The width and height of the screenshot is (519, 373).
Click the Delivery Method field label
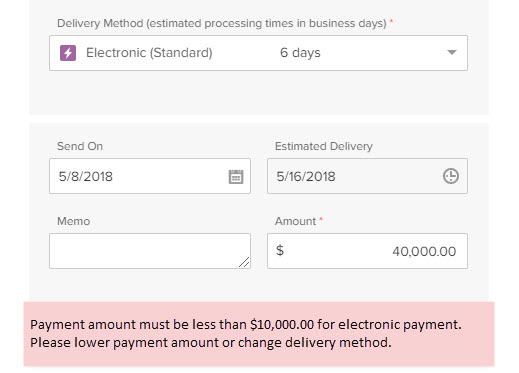pos(222,23)
